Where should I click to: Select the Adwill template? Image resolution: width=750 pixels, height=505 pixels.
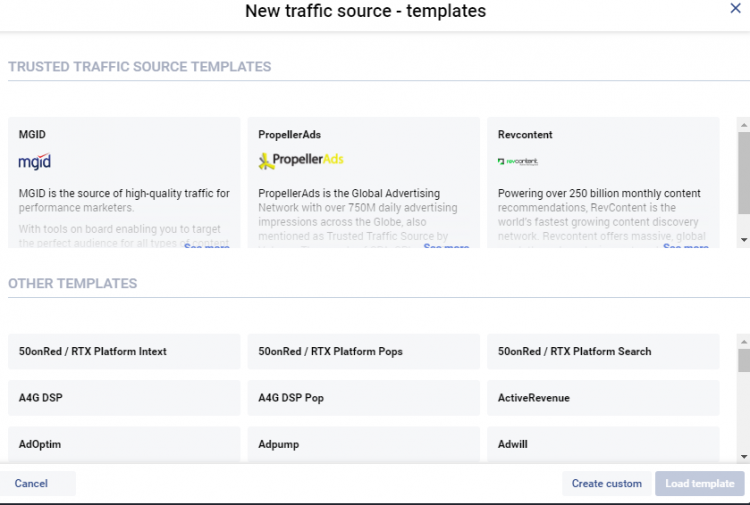[603, 444]
